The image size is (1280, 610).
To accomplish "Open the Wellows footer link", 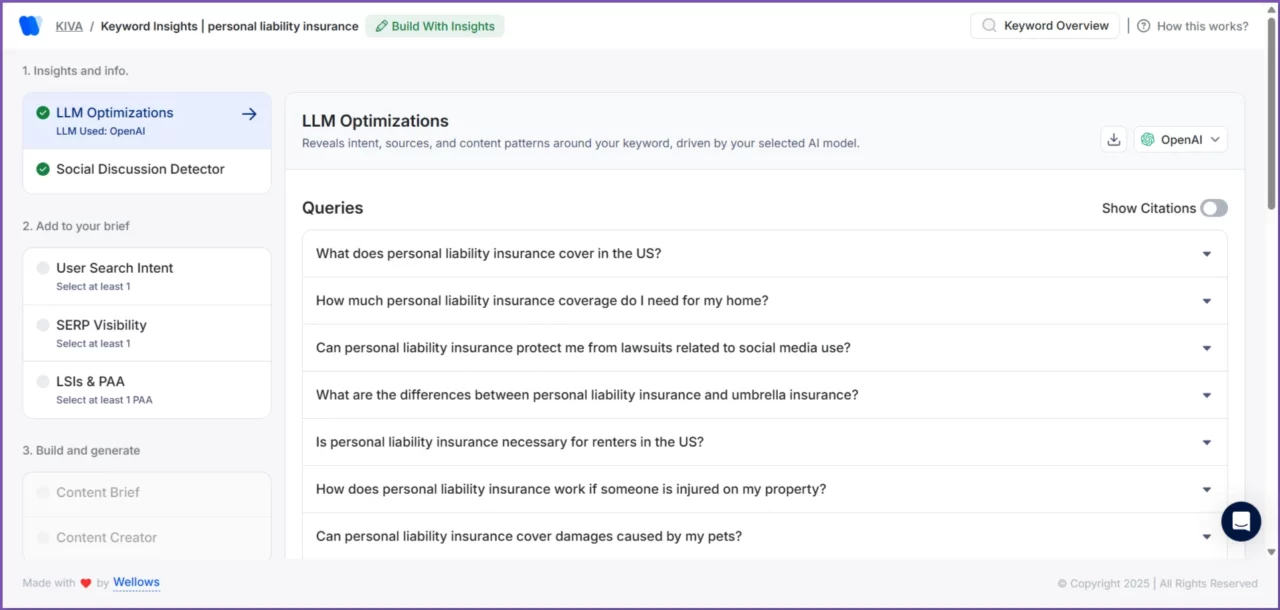I will (x=136, y=582).
